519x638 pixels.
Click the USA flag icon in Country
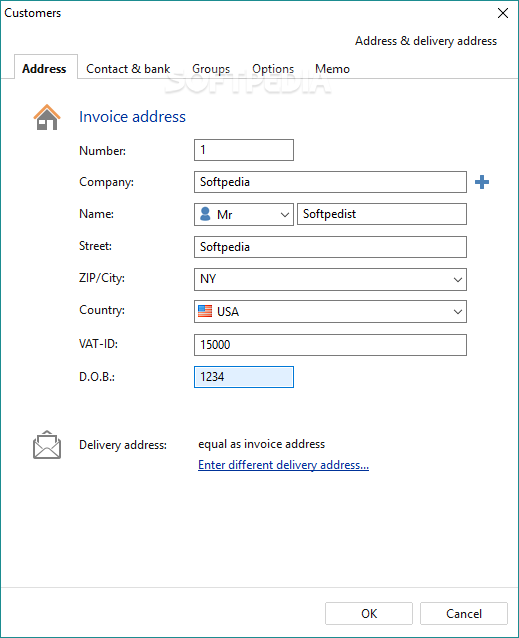coord(205,311)
